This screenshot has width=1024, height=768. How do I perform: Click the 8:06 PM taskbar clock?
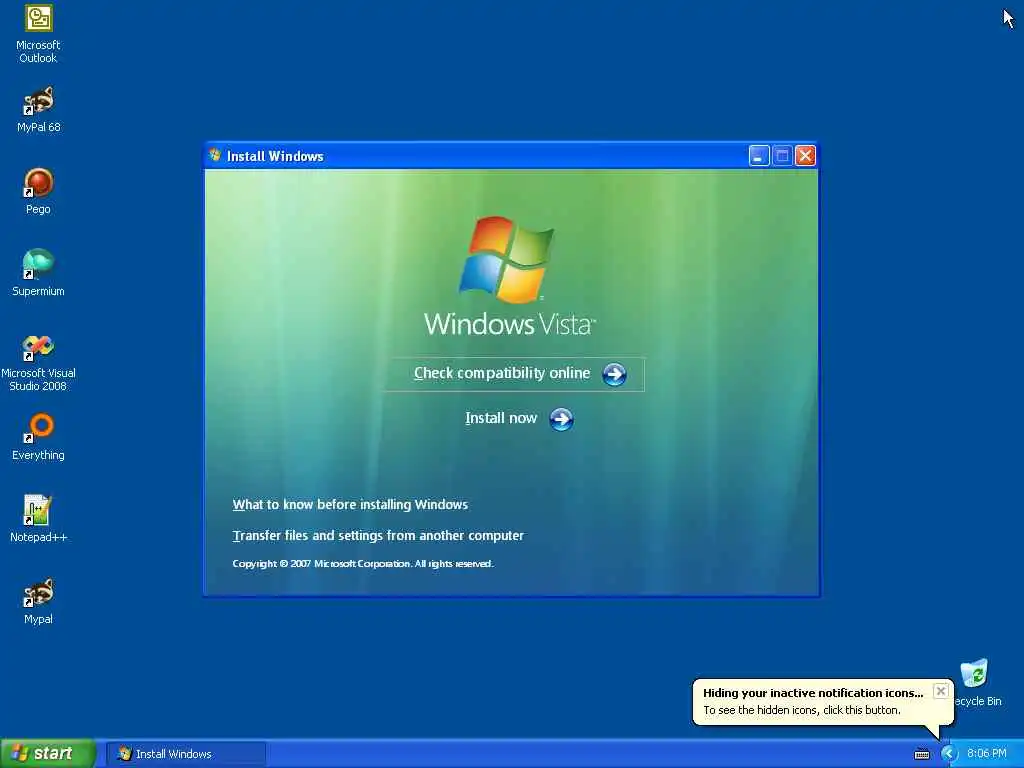coord(987,754)
